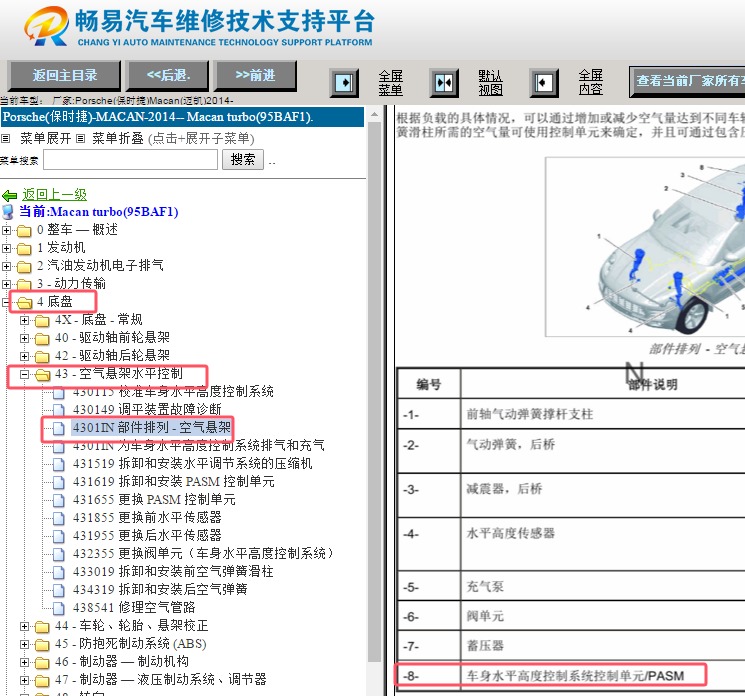745x696 pixels.
Task: Open 433019 拆卸和安装前空气弹簧滑柱
Action: click(173, 572)
